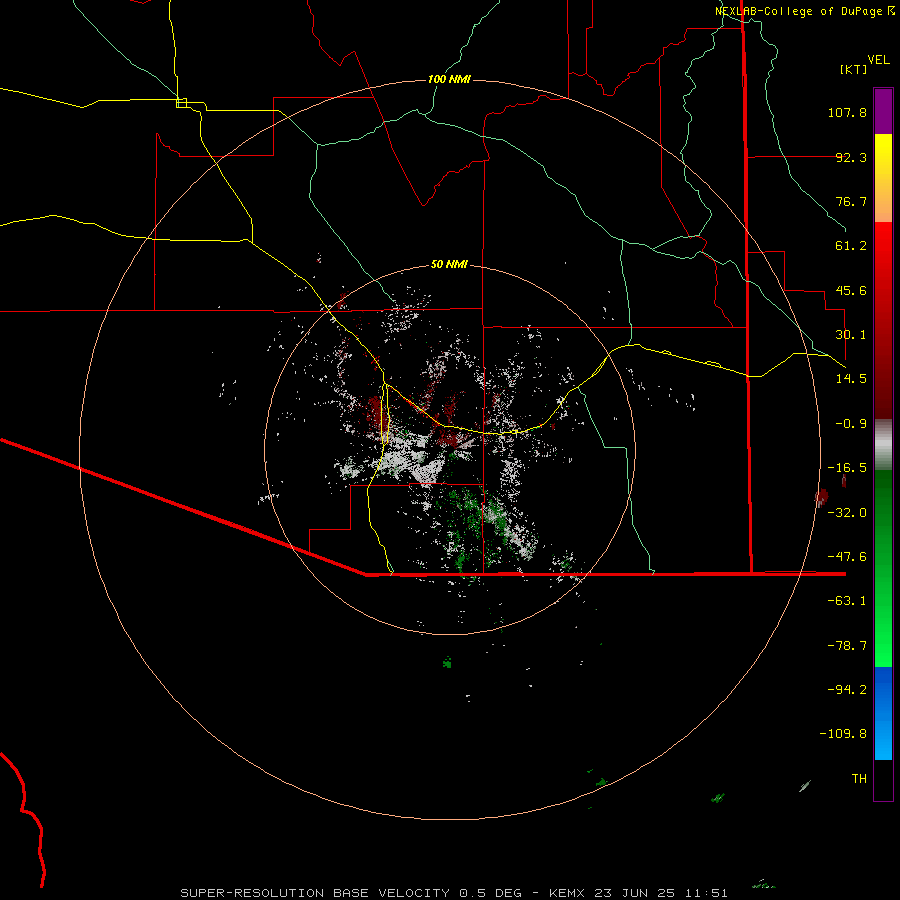Click the VEL scale title
Image resolution: width=900 pixels, height=900 pixels.
click(878, 60)
